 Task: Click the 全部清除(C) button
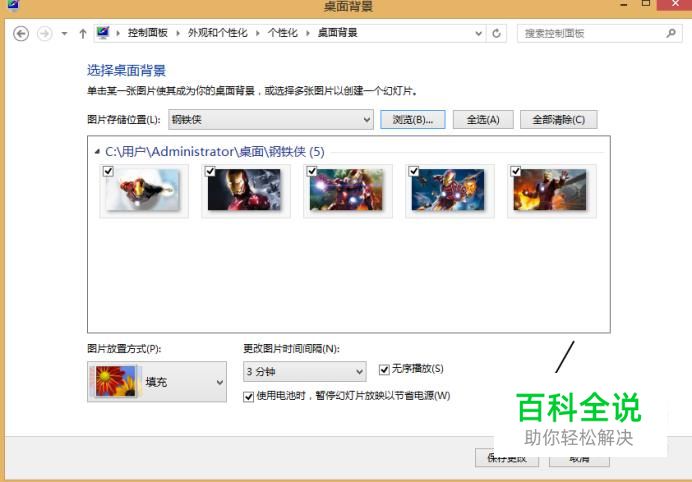click(559, 120)
